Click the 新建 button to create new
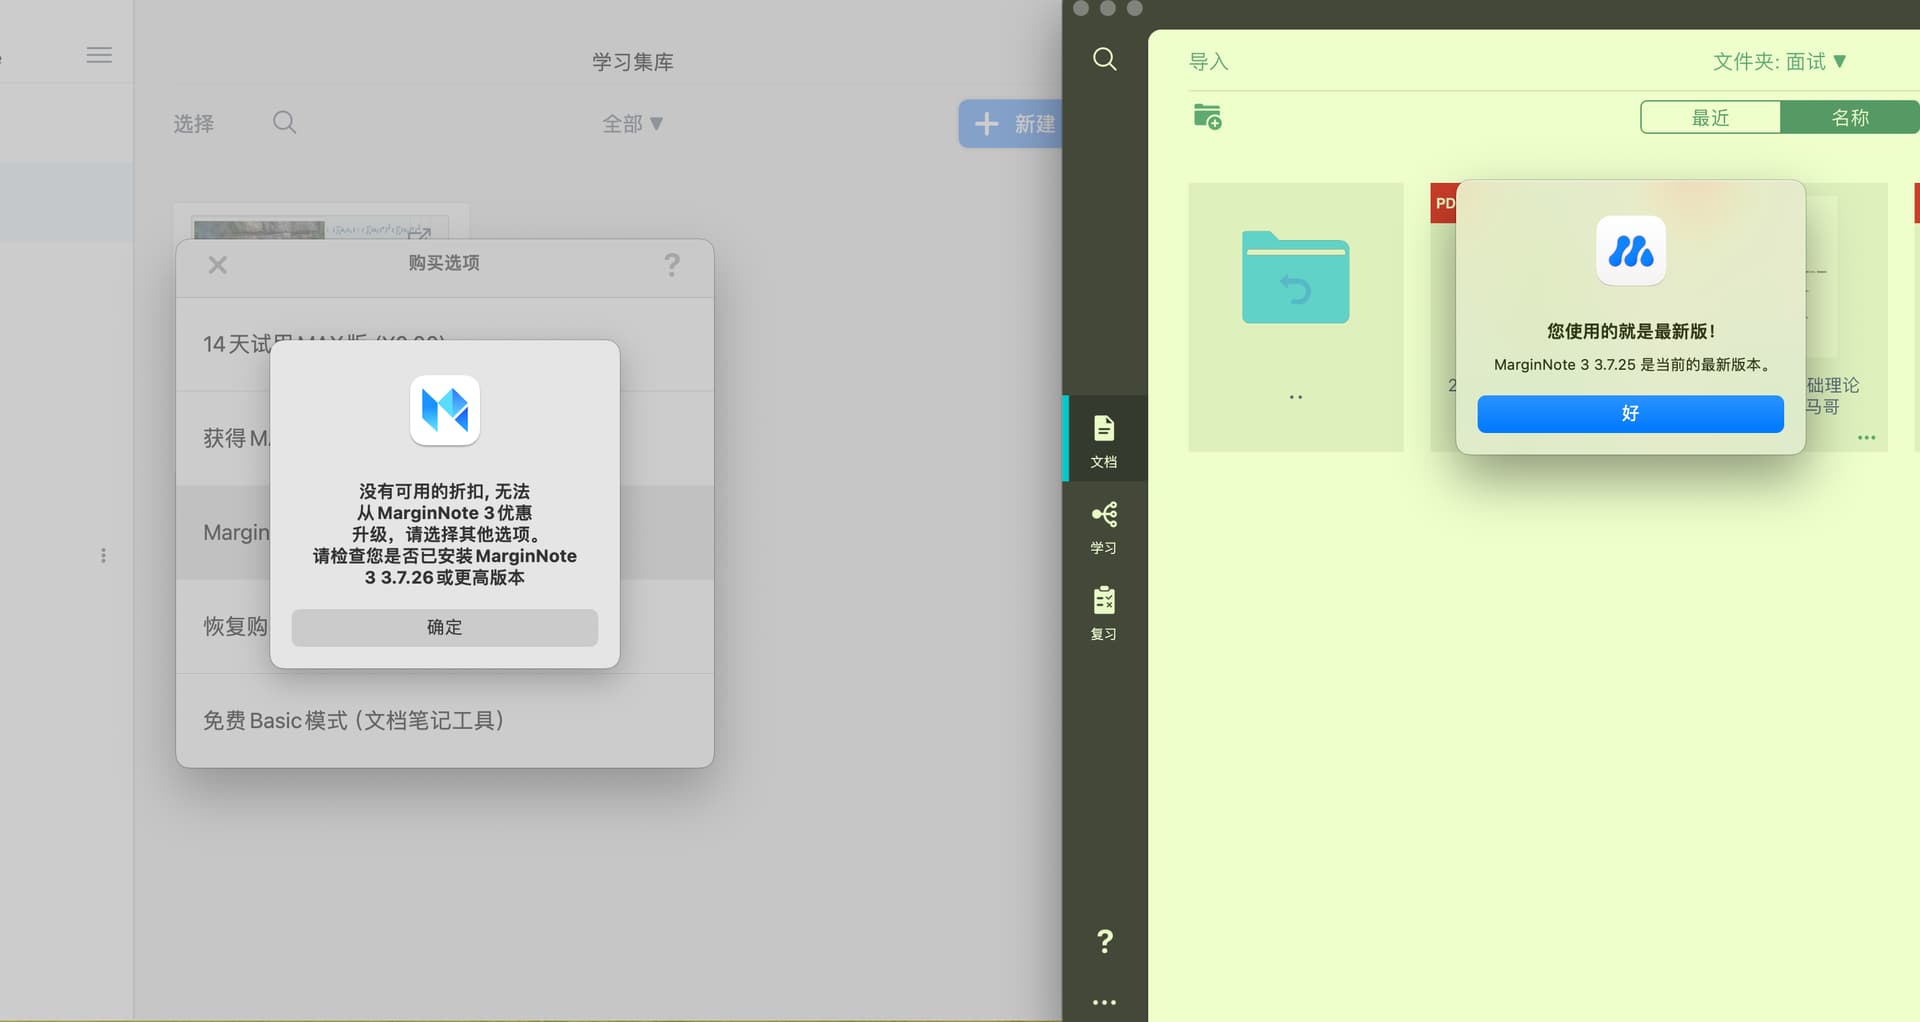 [1010, 123]
